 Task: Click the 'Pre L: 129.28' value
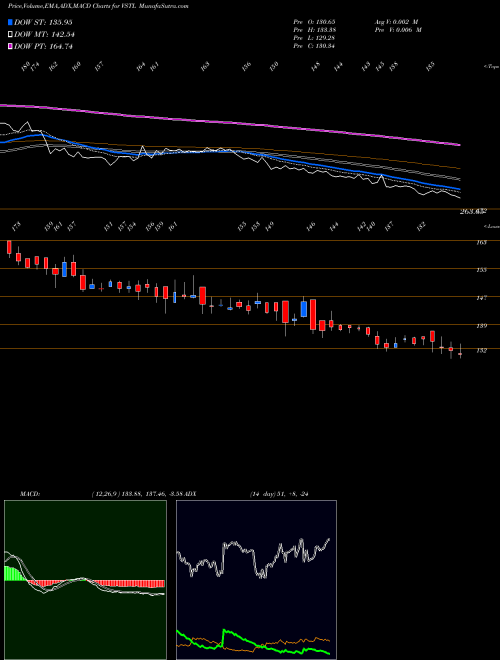pos(314,38)
